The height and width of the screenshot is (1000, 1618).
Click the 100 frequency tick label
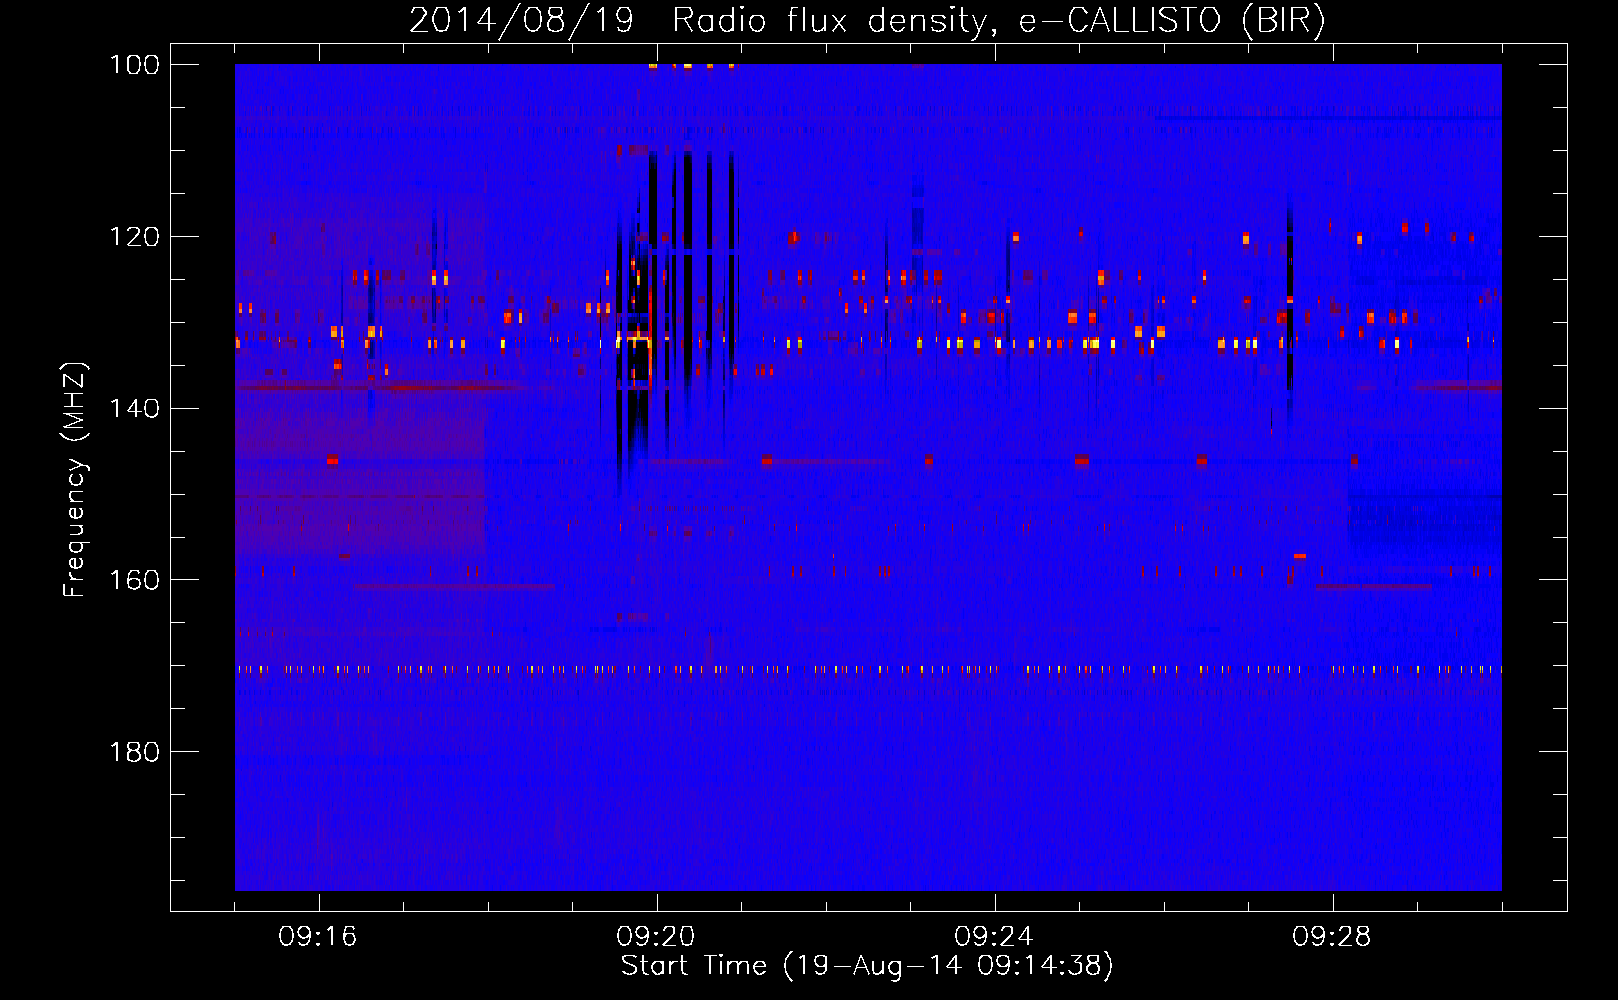pos(135,64)
